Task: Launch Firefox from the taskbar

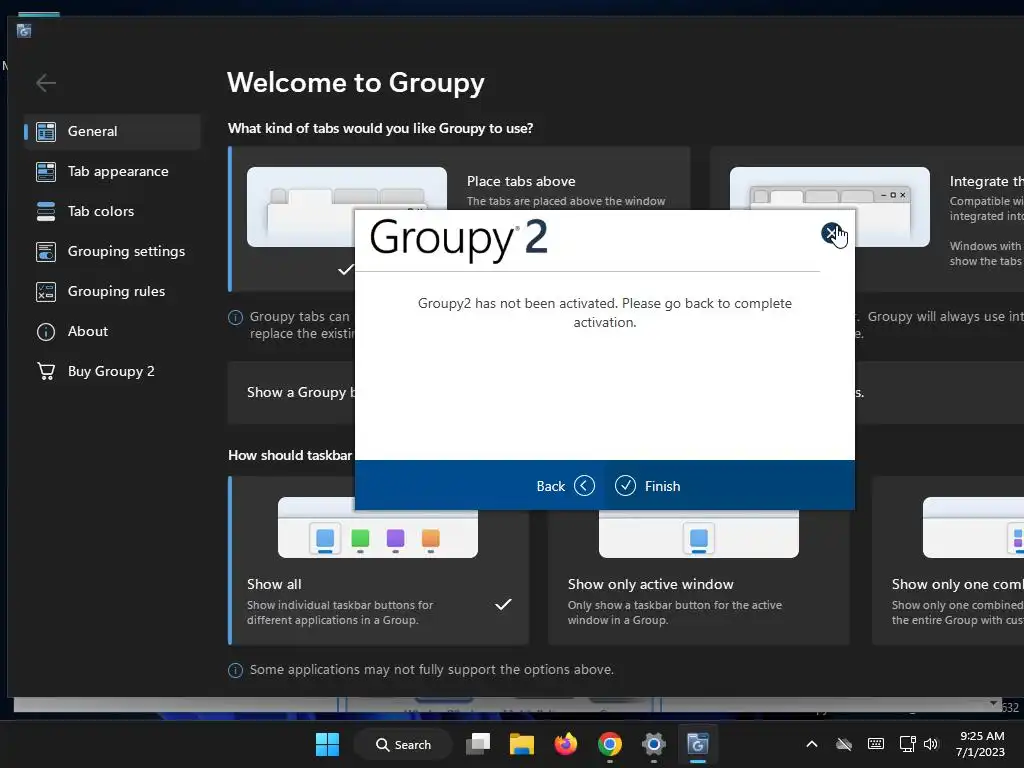Action: [x=566, y=744]
